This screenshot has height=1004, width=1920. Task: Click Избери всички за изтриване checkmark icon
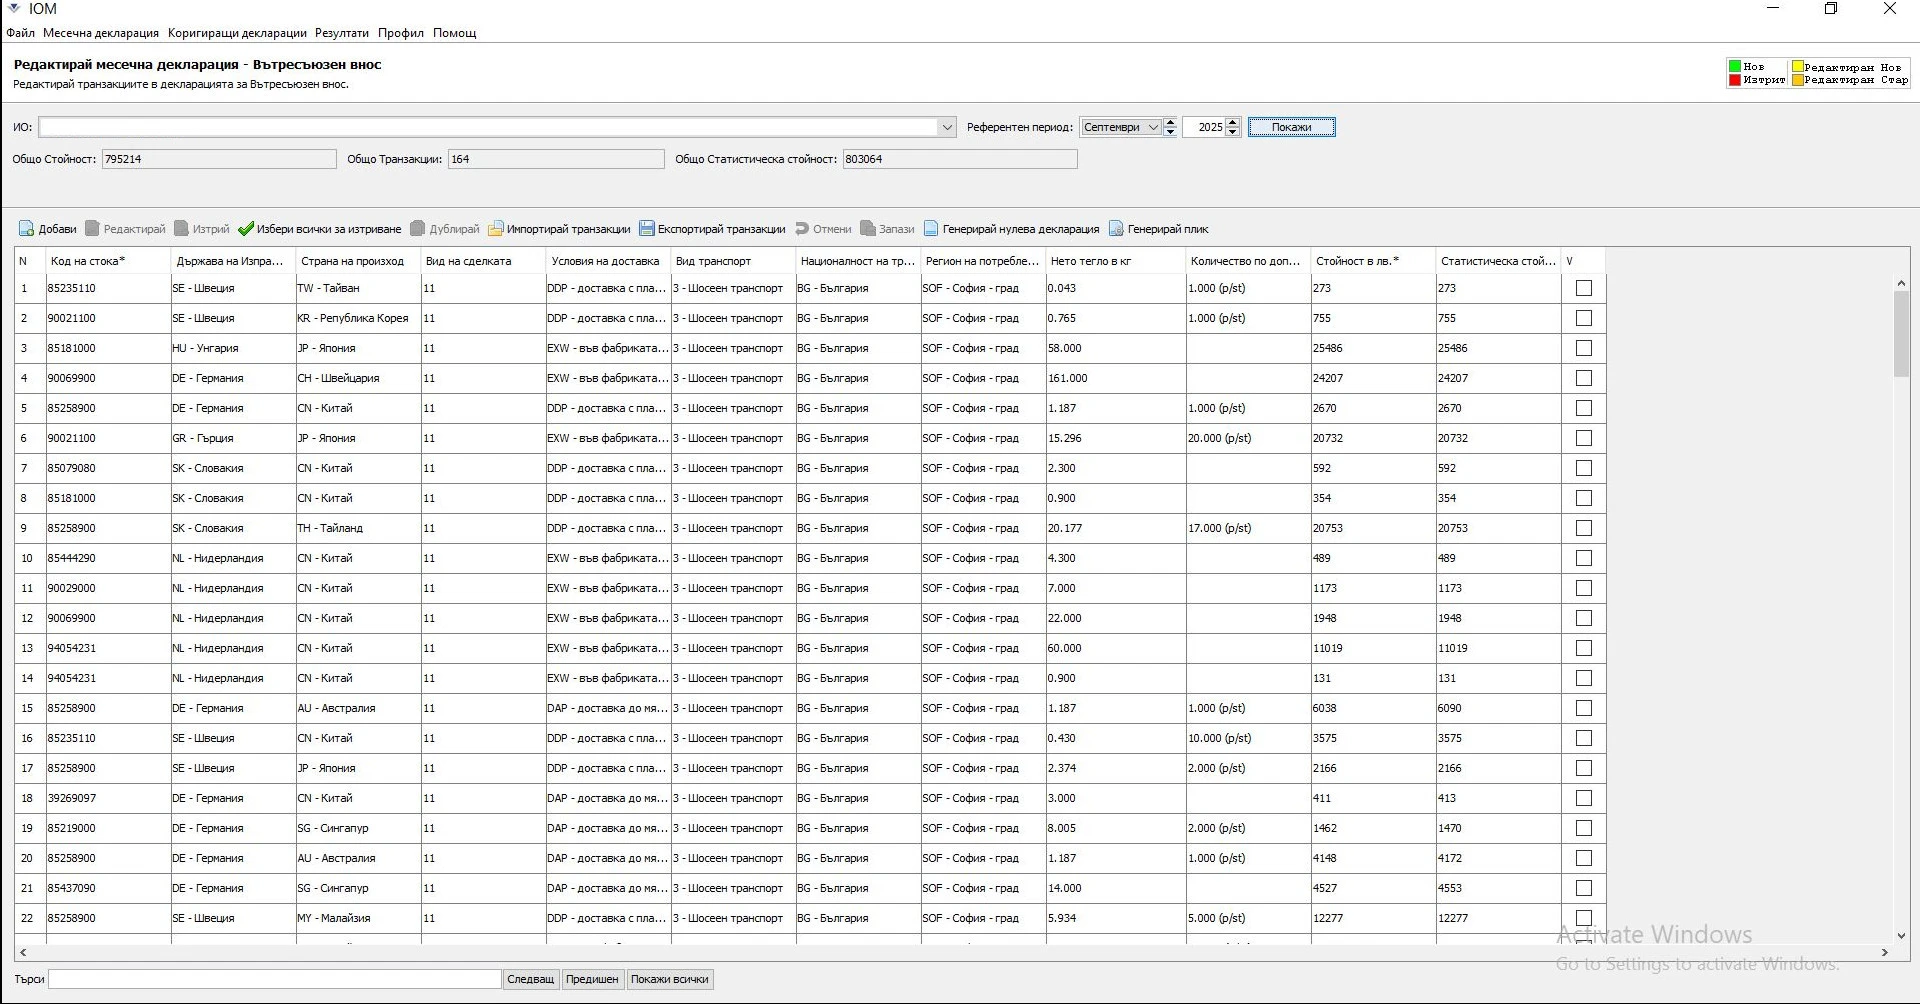(246, 229)
